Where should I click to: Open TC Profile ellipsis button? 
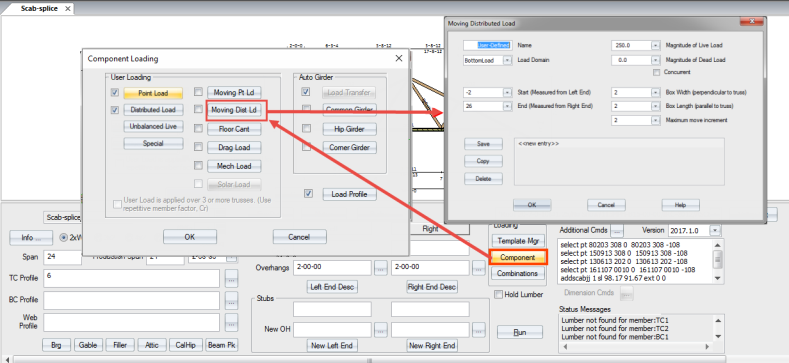tap(231, 278)
